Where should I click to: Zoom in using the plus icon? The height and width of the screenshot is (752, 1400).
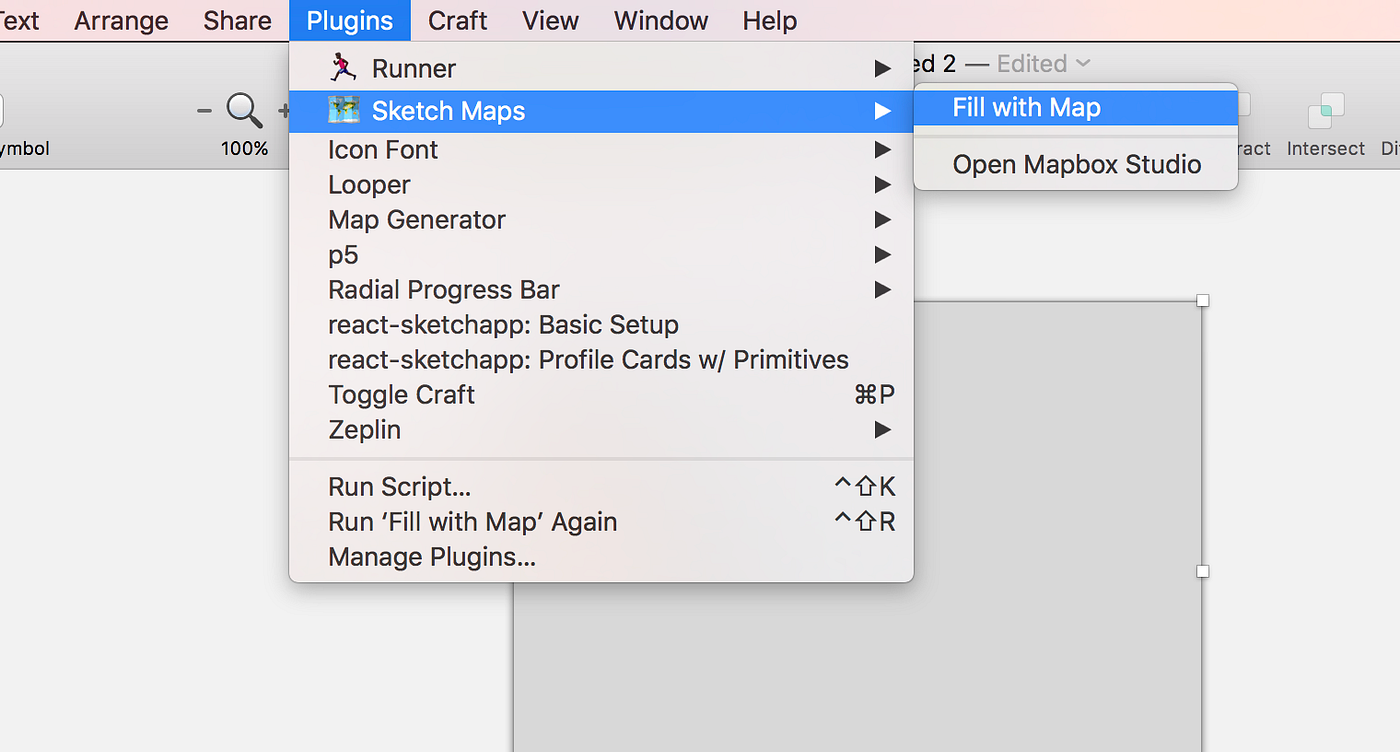pyautogui.click(x=285, y=110)
